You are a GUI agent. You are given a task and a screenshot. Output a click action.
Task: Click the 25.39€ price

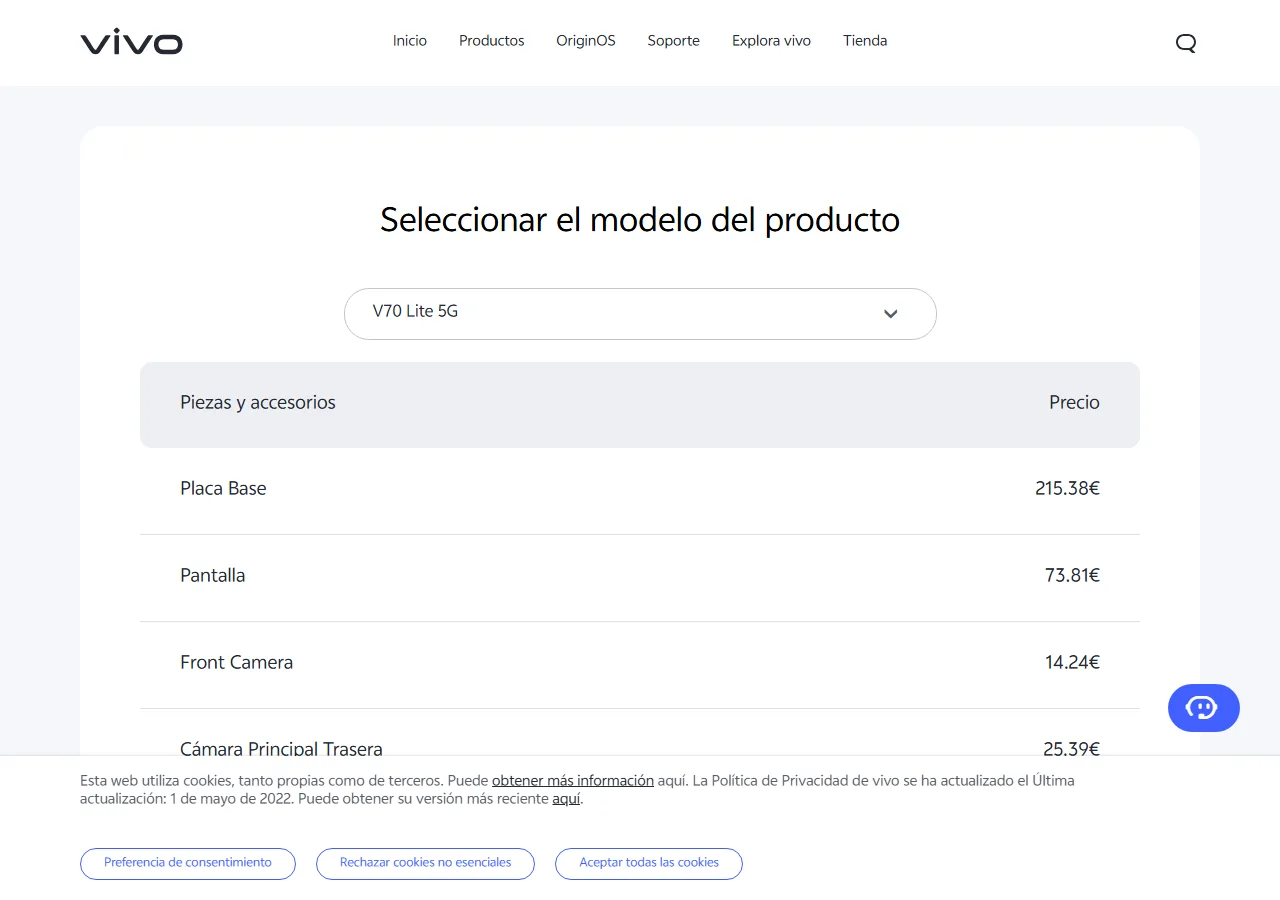(1071, 749)
